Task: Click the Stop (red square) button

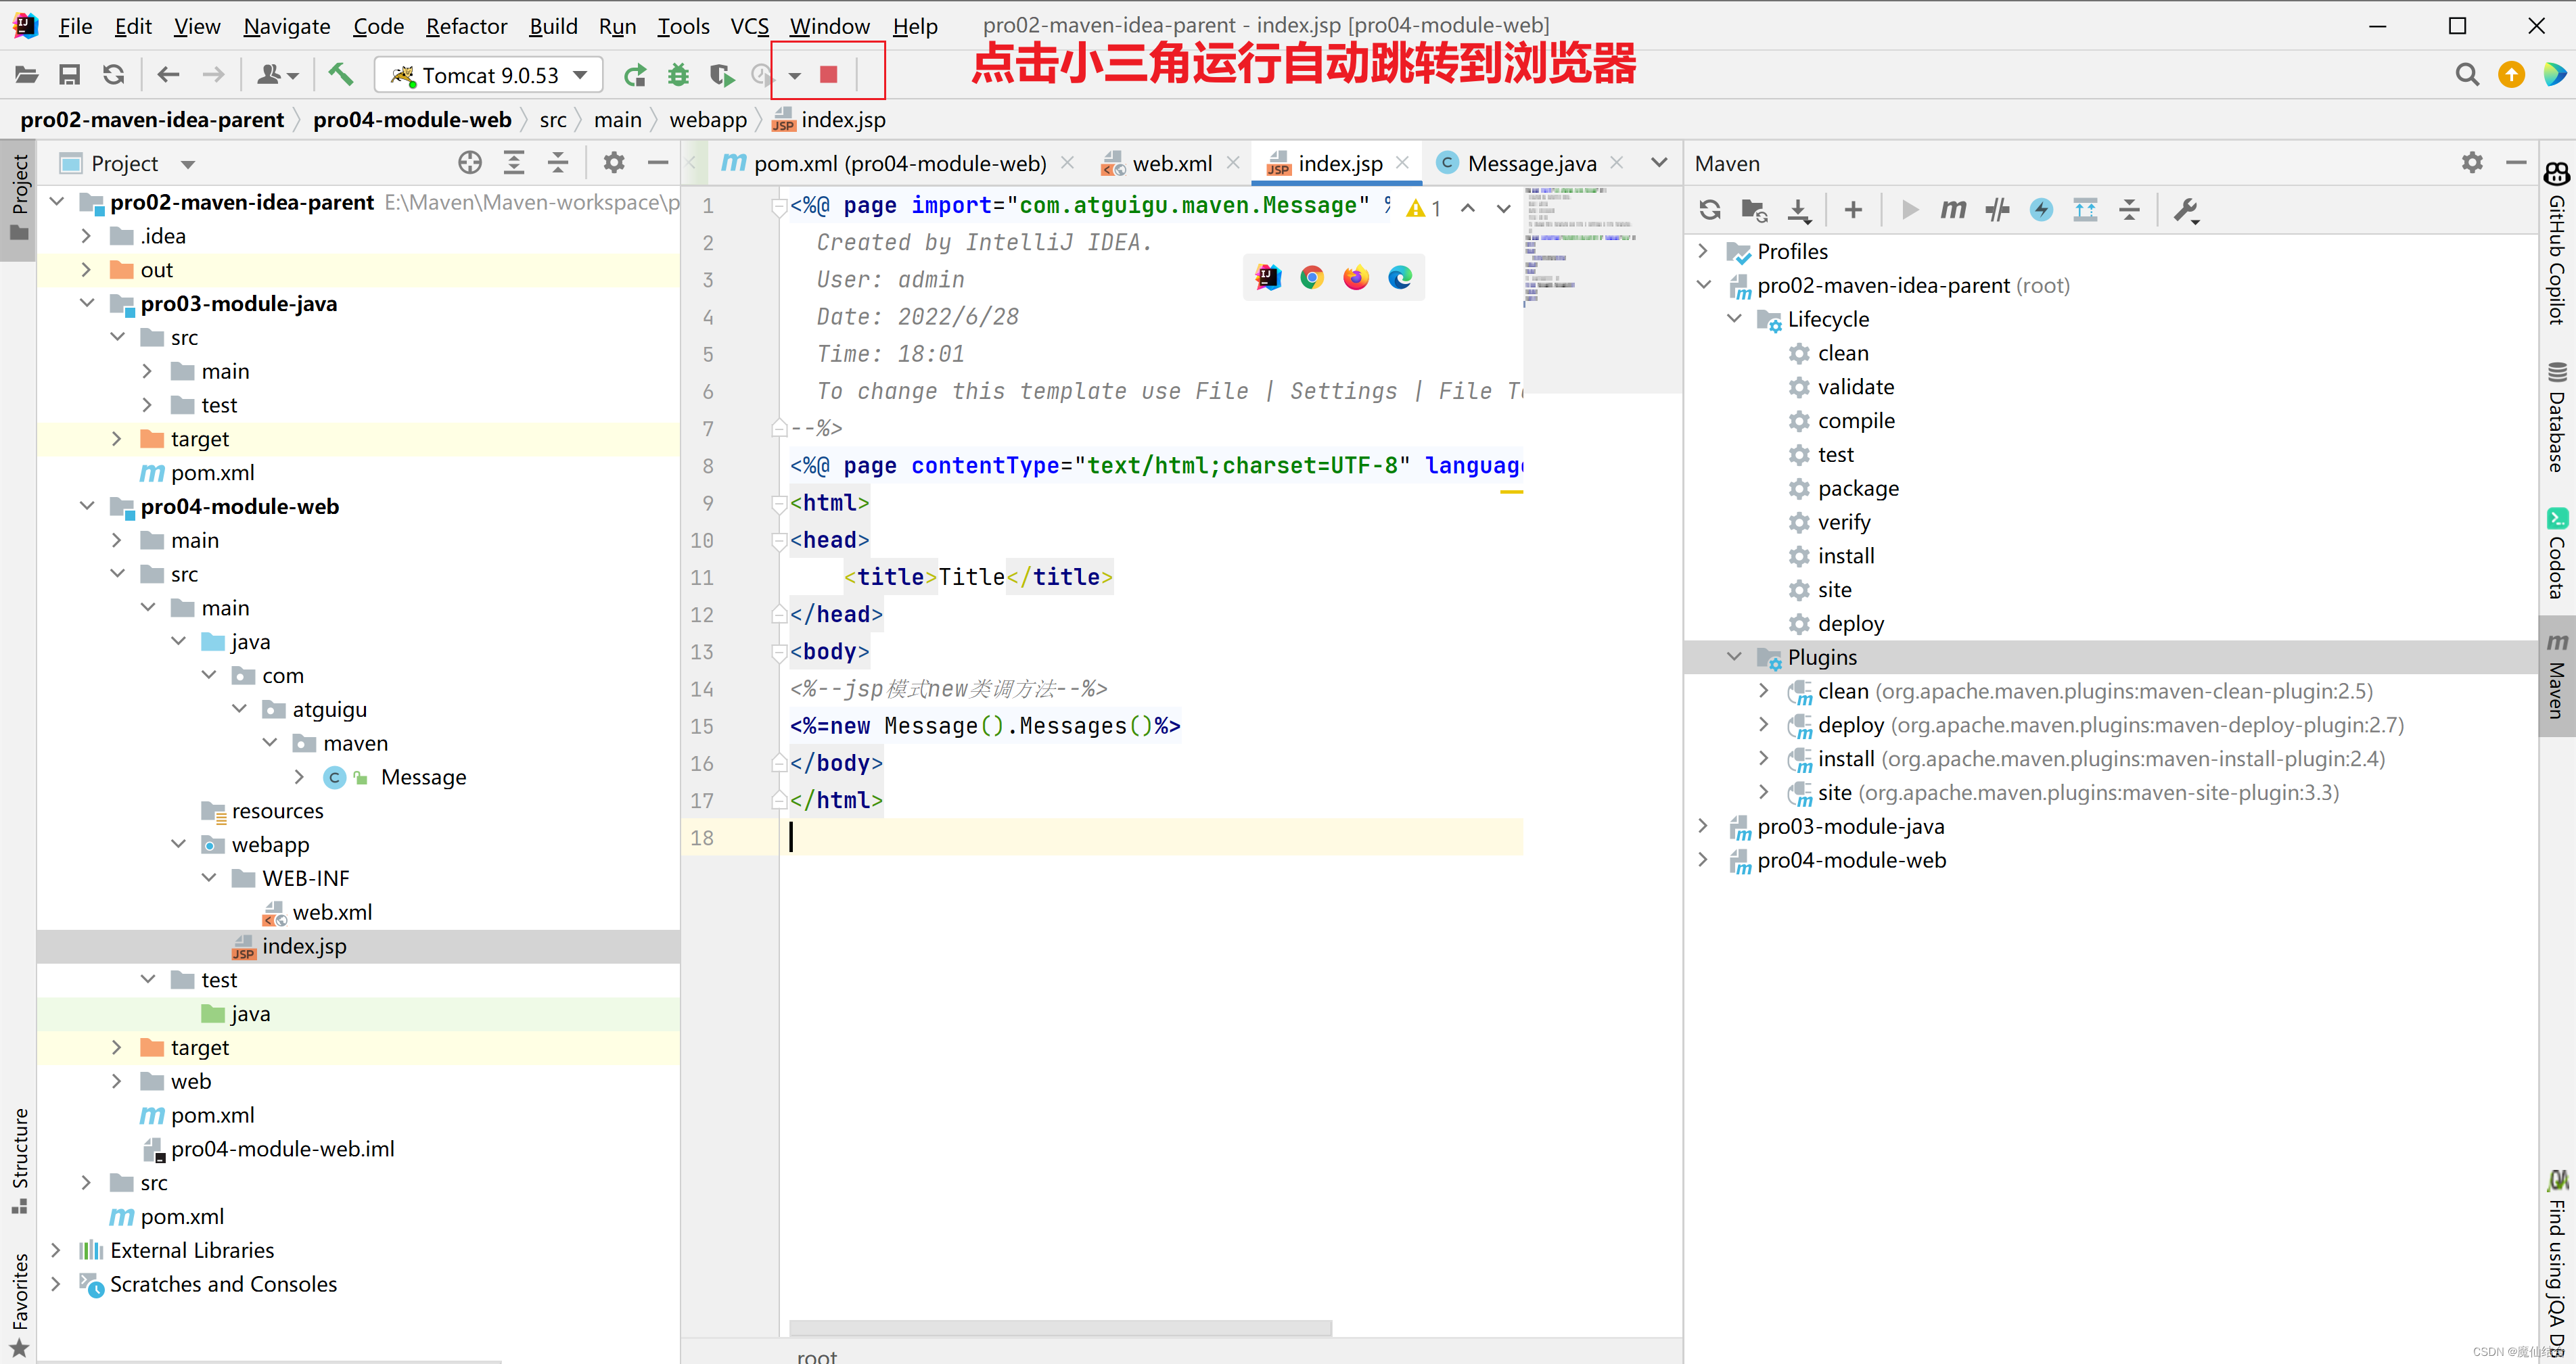Action: [830, 73]
